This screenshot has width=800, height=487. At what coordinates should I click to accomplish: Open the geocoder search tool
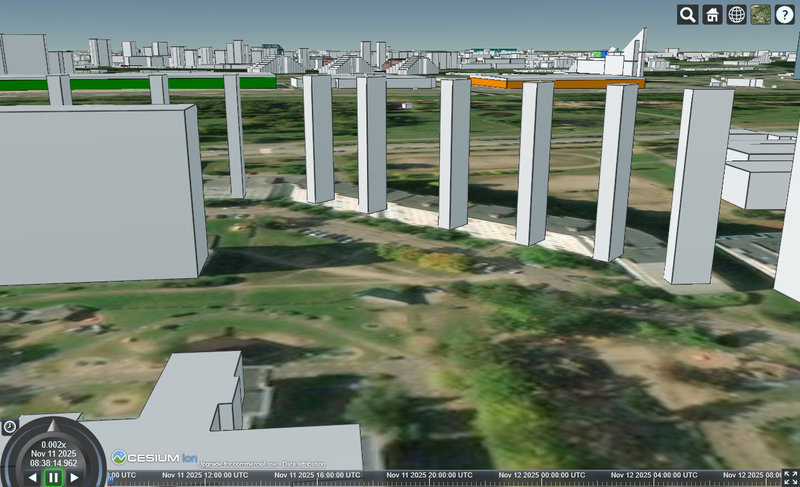[x=688, y=14]
